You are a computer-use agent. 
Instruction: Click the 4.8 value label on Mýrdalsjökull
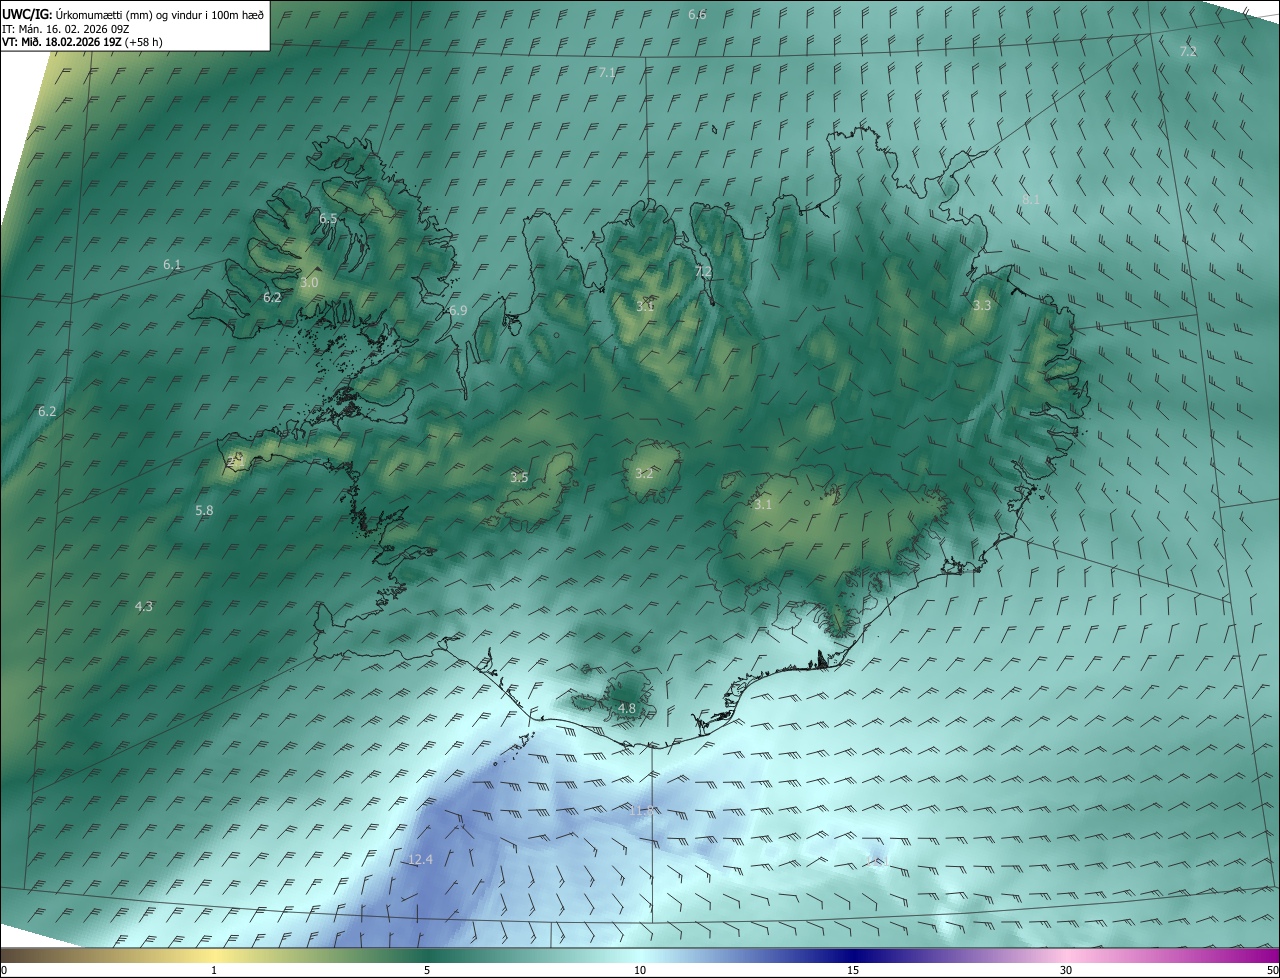(627, 708)
